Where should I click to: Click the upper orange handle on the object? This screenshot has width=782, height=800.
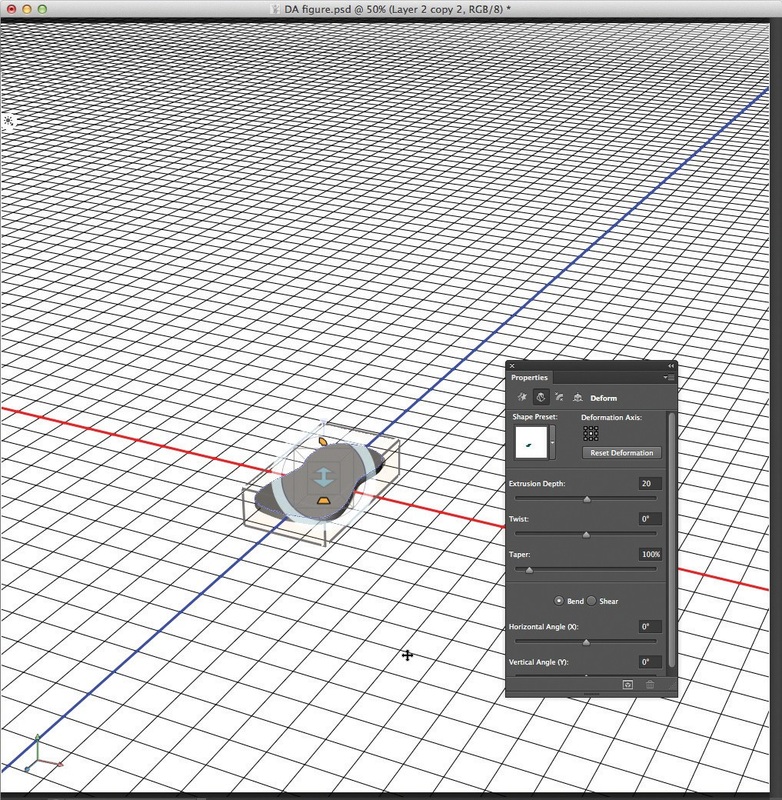(x=322, y=441)
